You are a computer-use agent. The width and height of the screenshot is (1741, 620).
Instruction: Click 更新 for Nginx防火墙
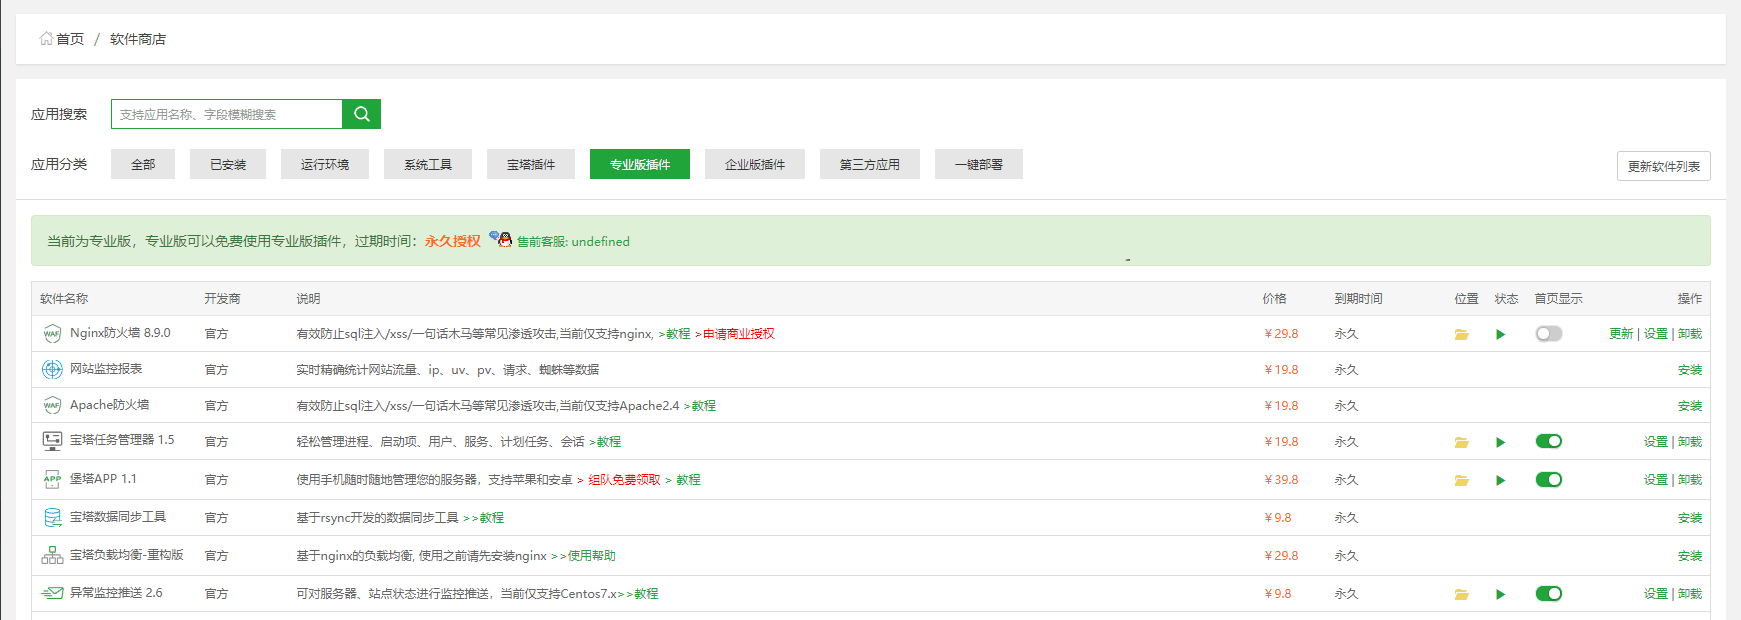[x=1621, y=334]
